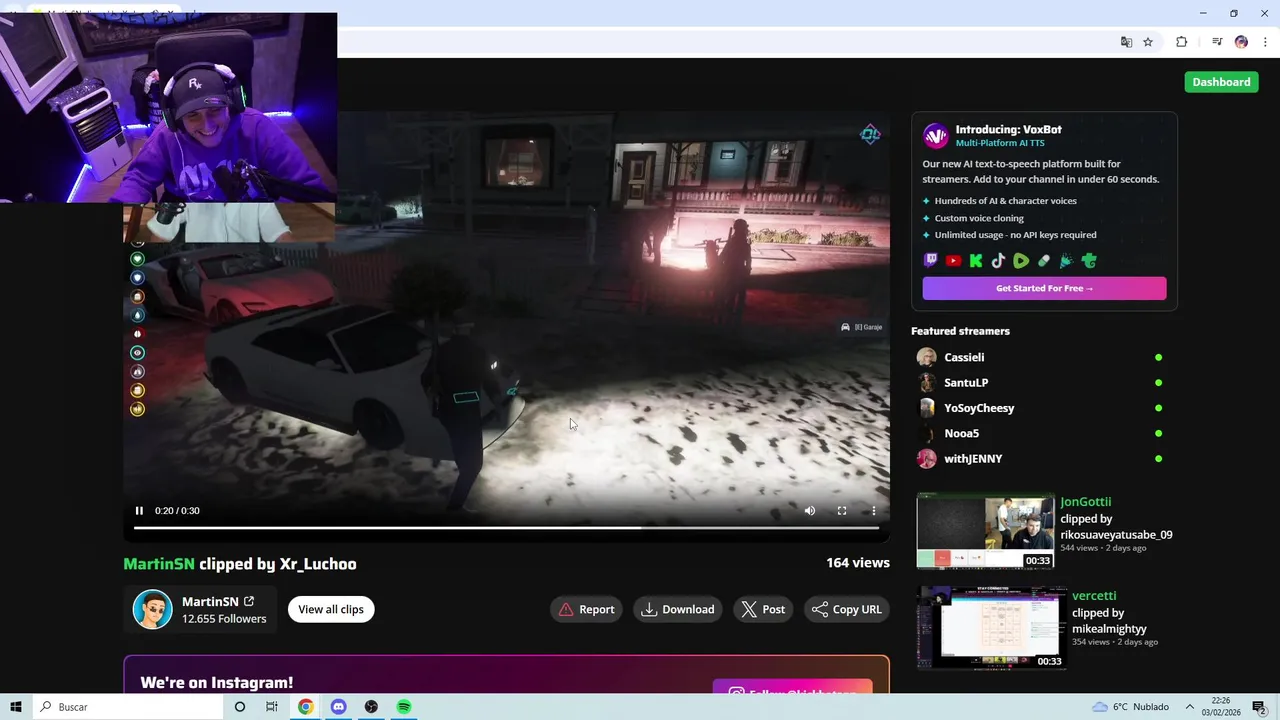This screenshot has height=720, width=1280.
Task: Click the party popper icon in VoxBot ad
Action: coord(1066,261)
